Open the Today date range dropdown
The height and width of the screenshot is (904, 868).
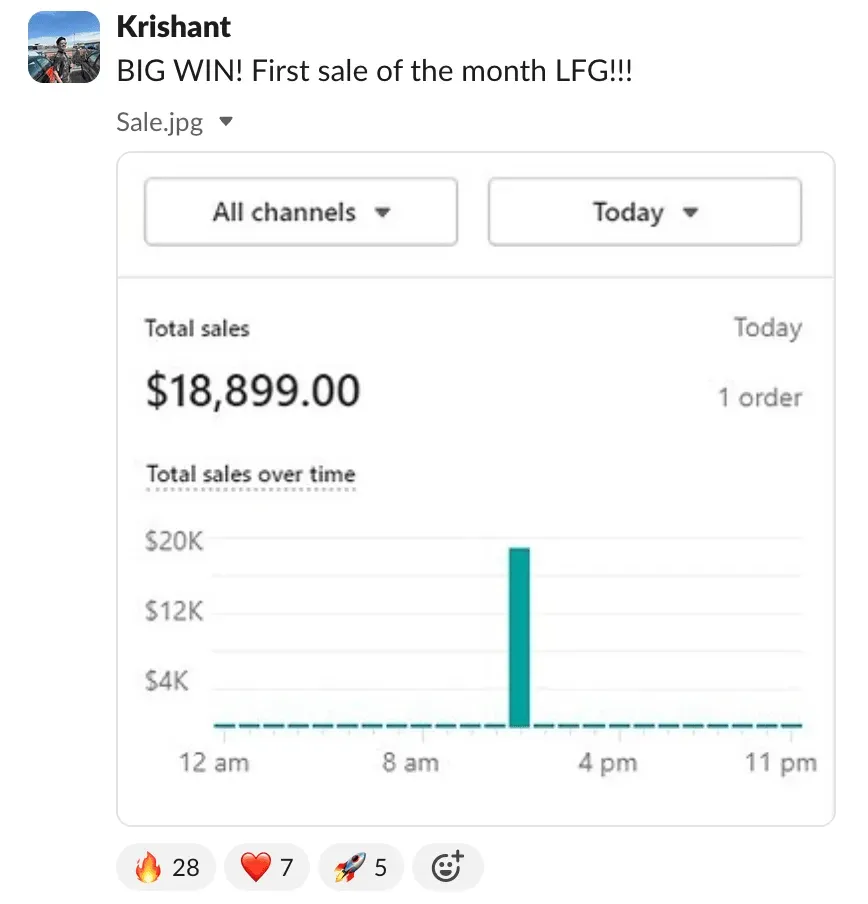(x=644, y=212)
